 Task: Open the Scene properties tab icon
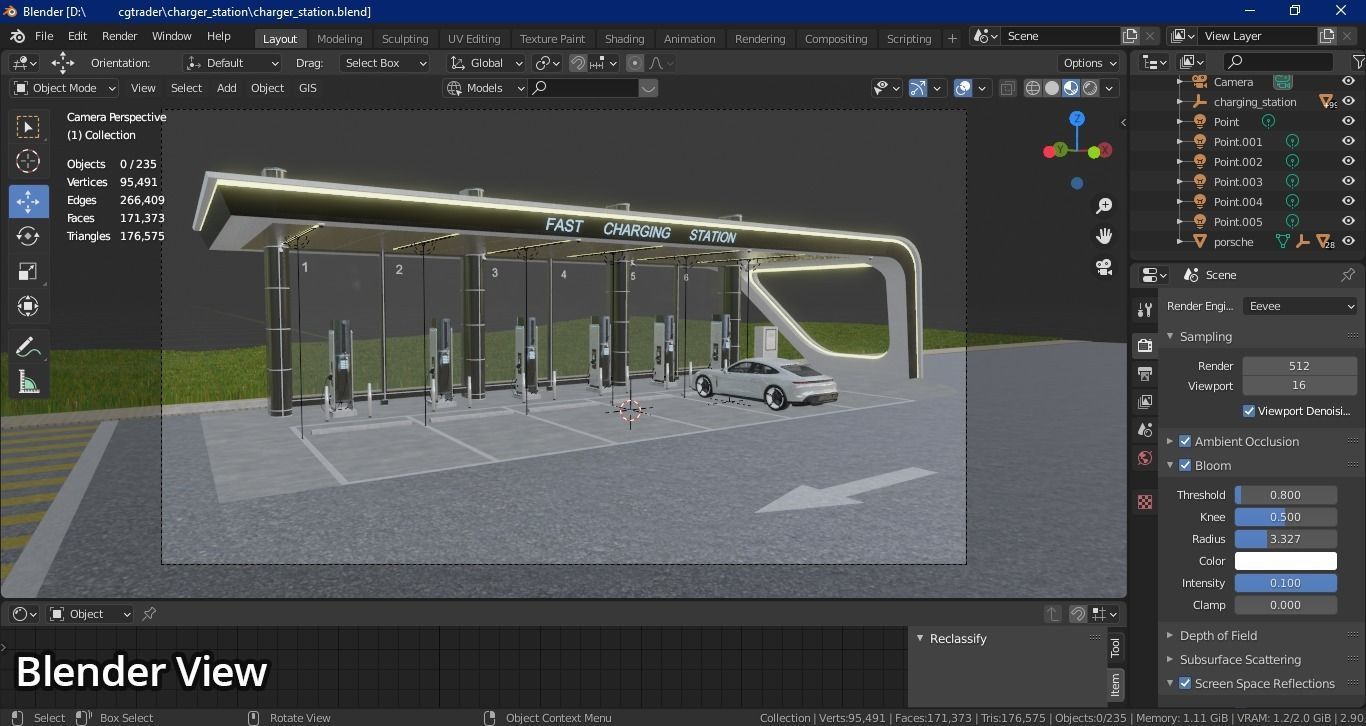point(1145,429)
